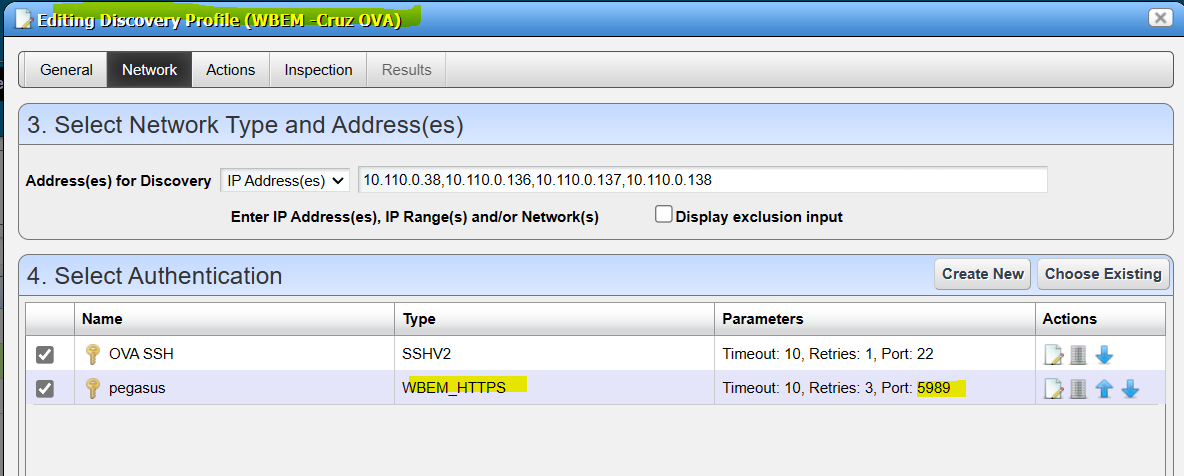Open the Actions tab
Image resolution: width=1184 pixels, height=476 pixels.
click(230, 70)
